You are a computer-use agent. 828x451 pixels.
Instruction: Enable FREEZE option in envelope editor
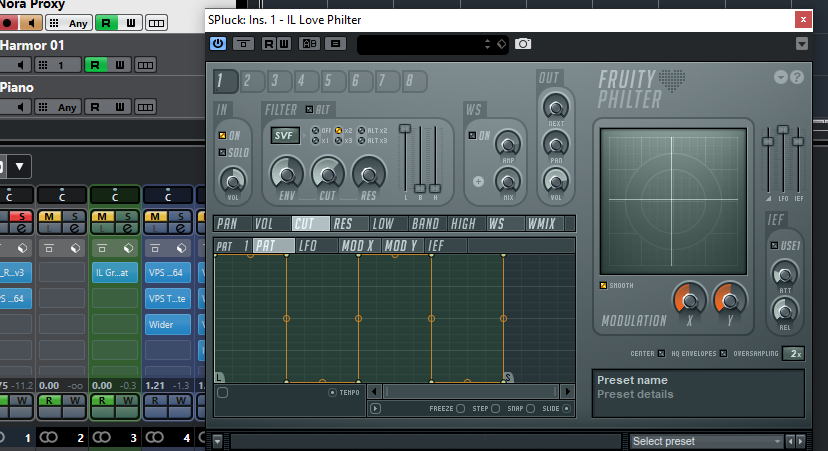click(460, 408)
